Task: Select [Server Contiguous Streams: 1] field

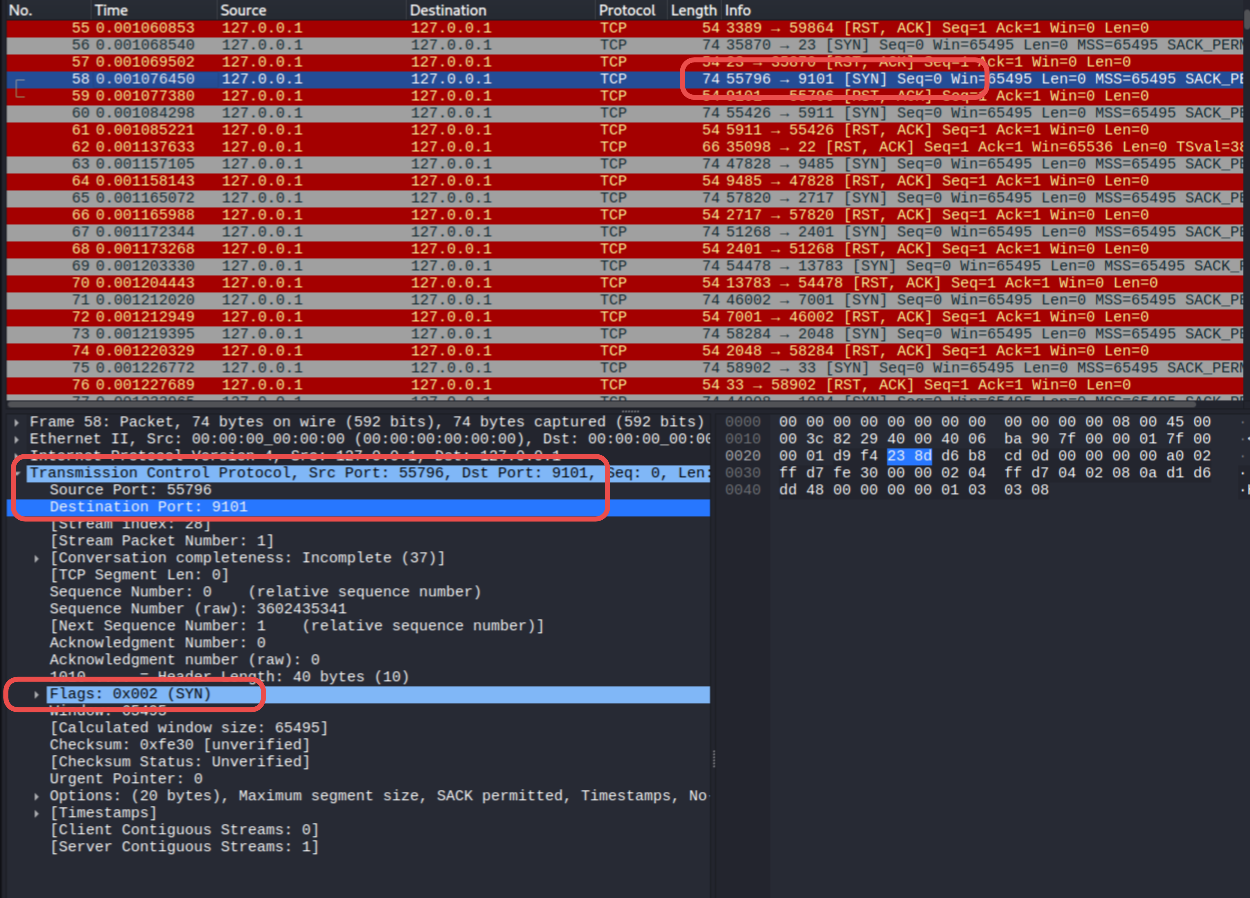Action: click(x=185, y=847)
